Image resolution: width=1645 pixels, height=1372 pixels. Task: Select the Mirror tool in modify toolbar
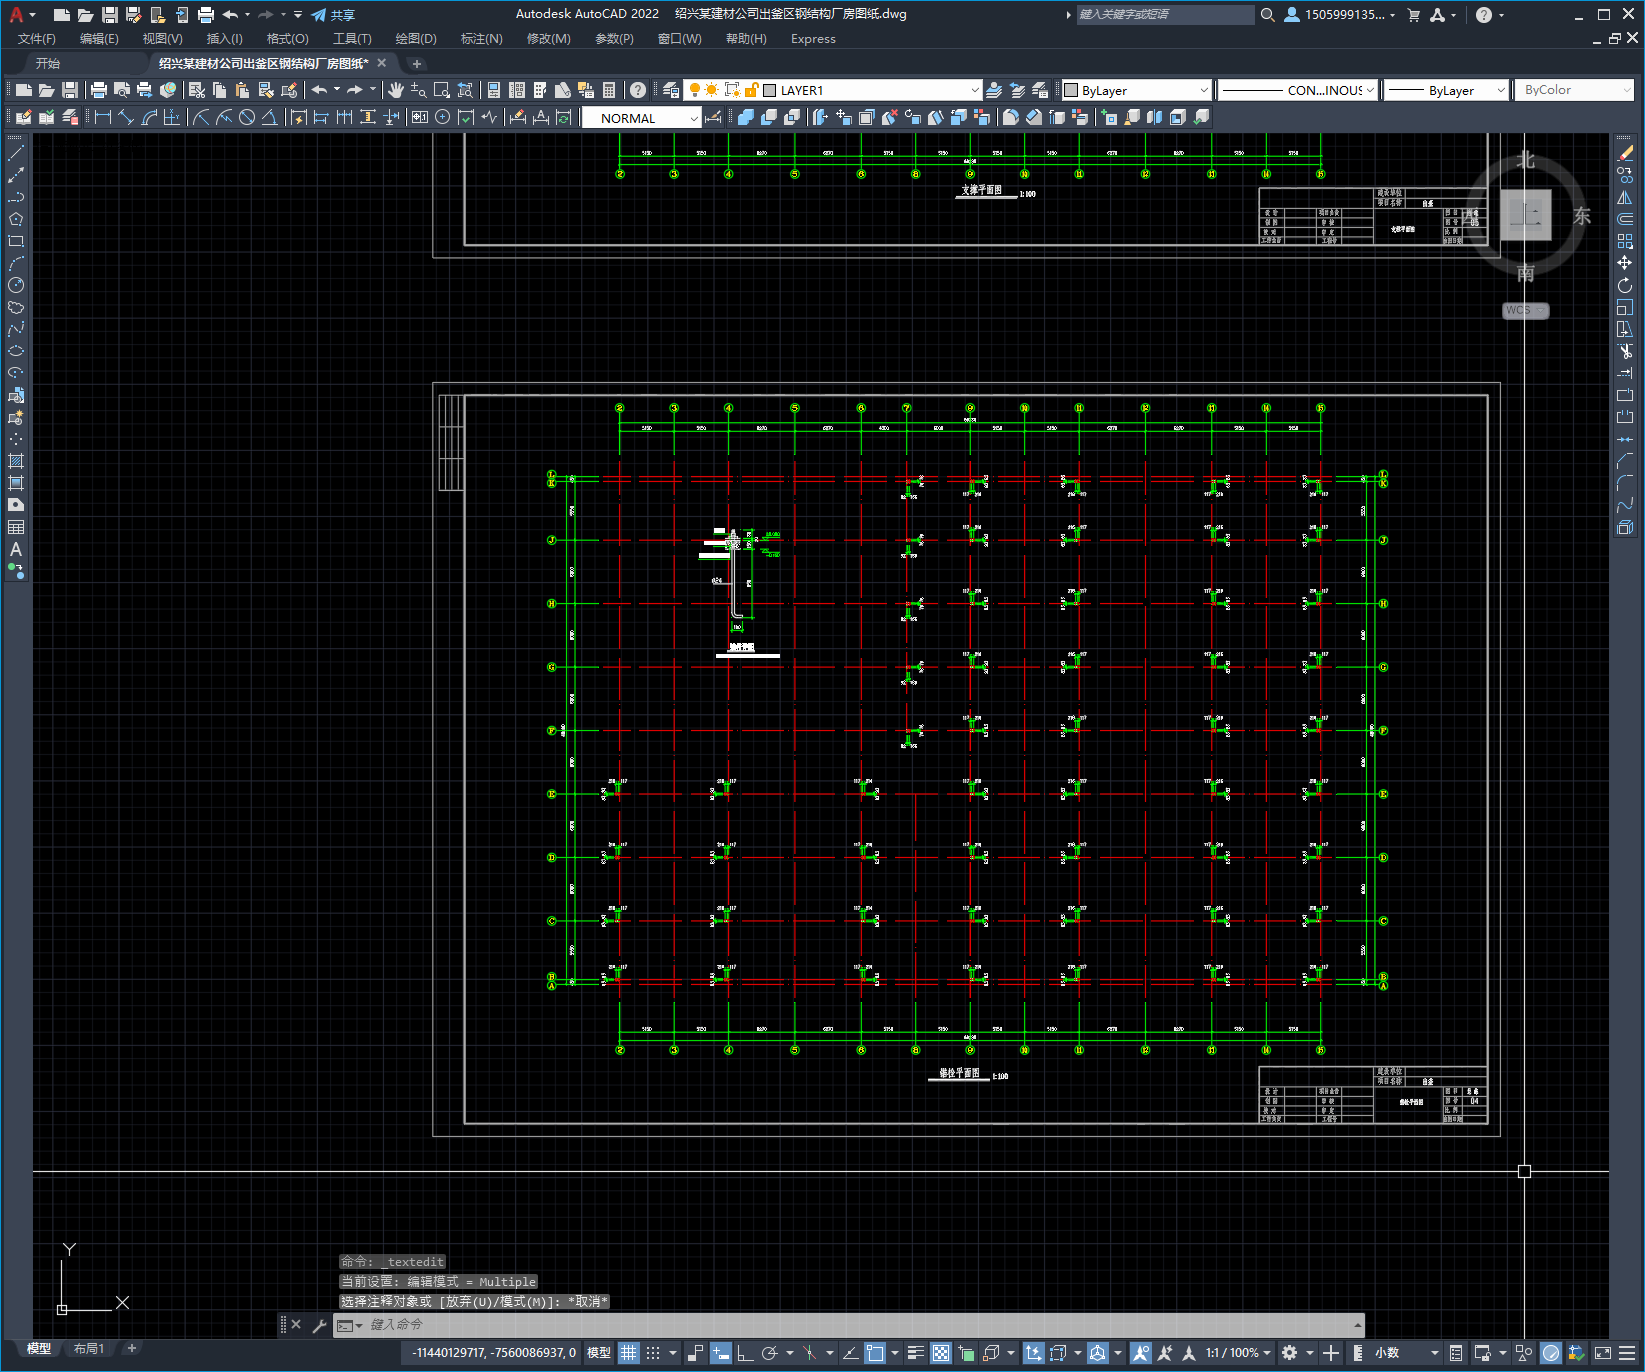(x=1625, y=197)
